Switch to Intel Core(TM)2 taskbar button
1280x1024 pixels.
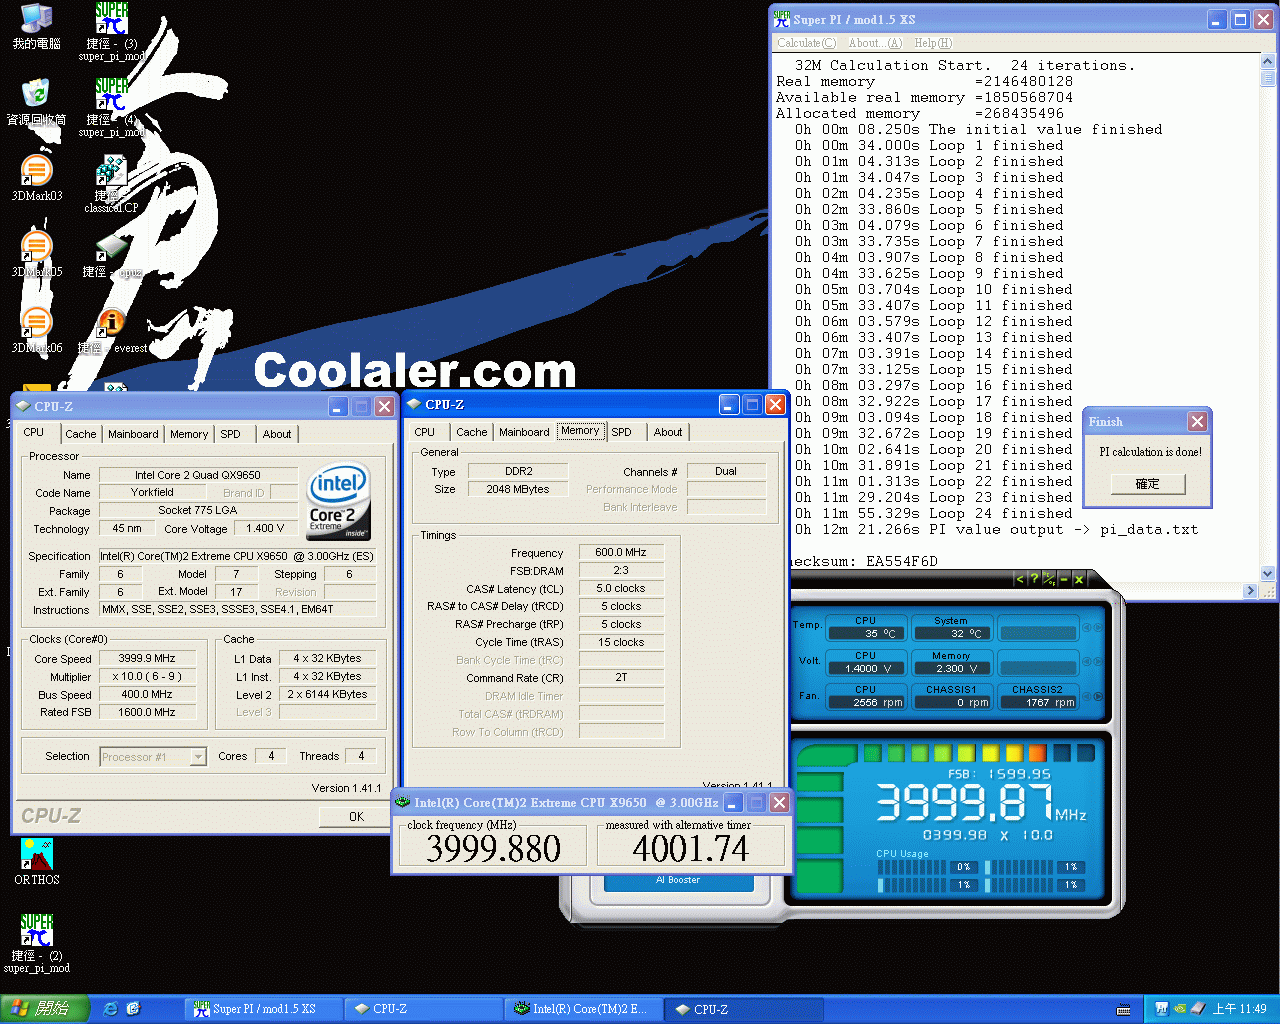tap(583, 1009)
